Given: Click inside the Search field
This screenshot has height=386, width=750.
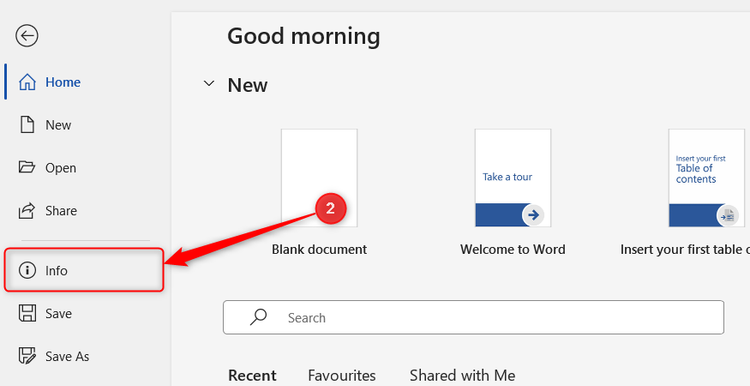Looking at the screenshot, I should pyautogui.click(x=474, y=317).
